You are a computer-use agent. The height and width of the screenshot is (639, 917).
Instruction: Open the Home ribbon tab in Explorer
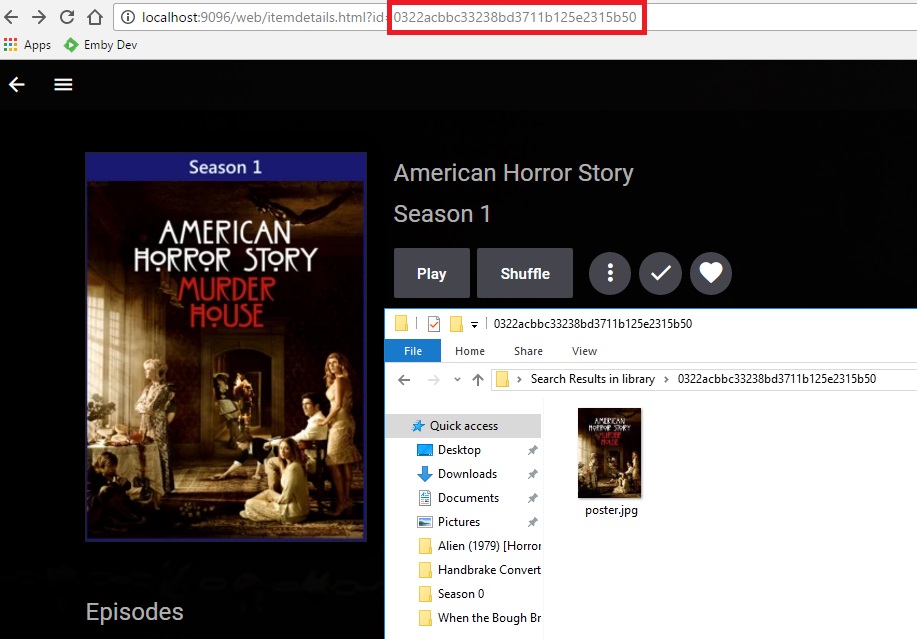[x=470, y=351]
